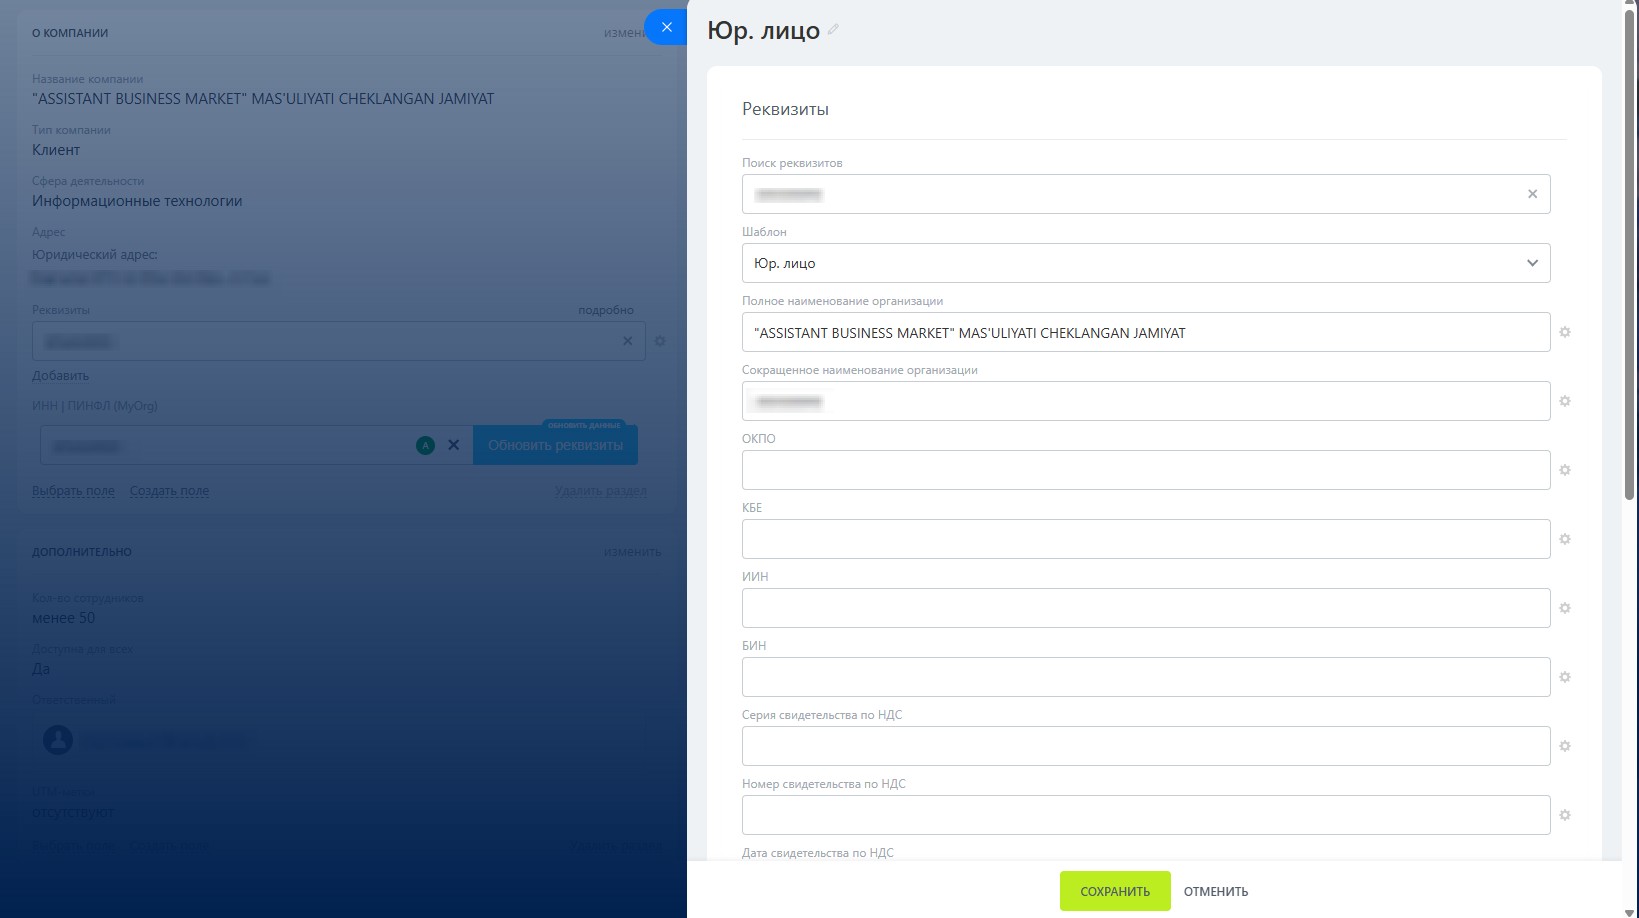Click into the БИН input field
1639x918 pixels.
(x=1146, y=677)
